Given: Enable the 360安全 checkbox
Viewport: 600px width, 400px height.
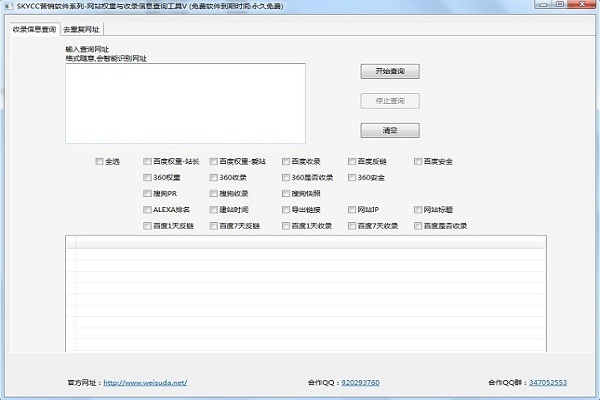Looking at the screenshot, I should pos(352,178).
